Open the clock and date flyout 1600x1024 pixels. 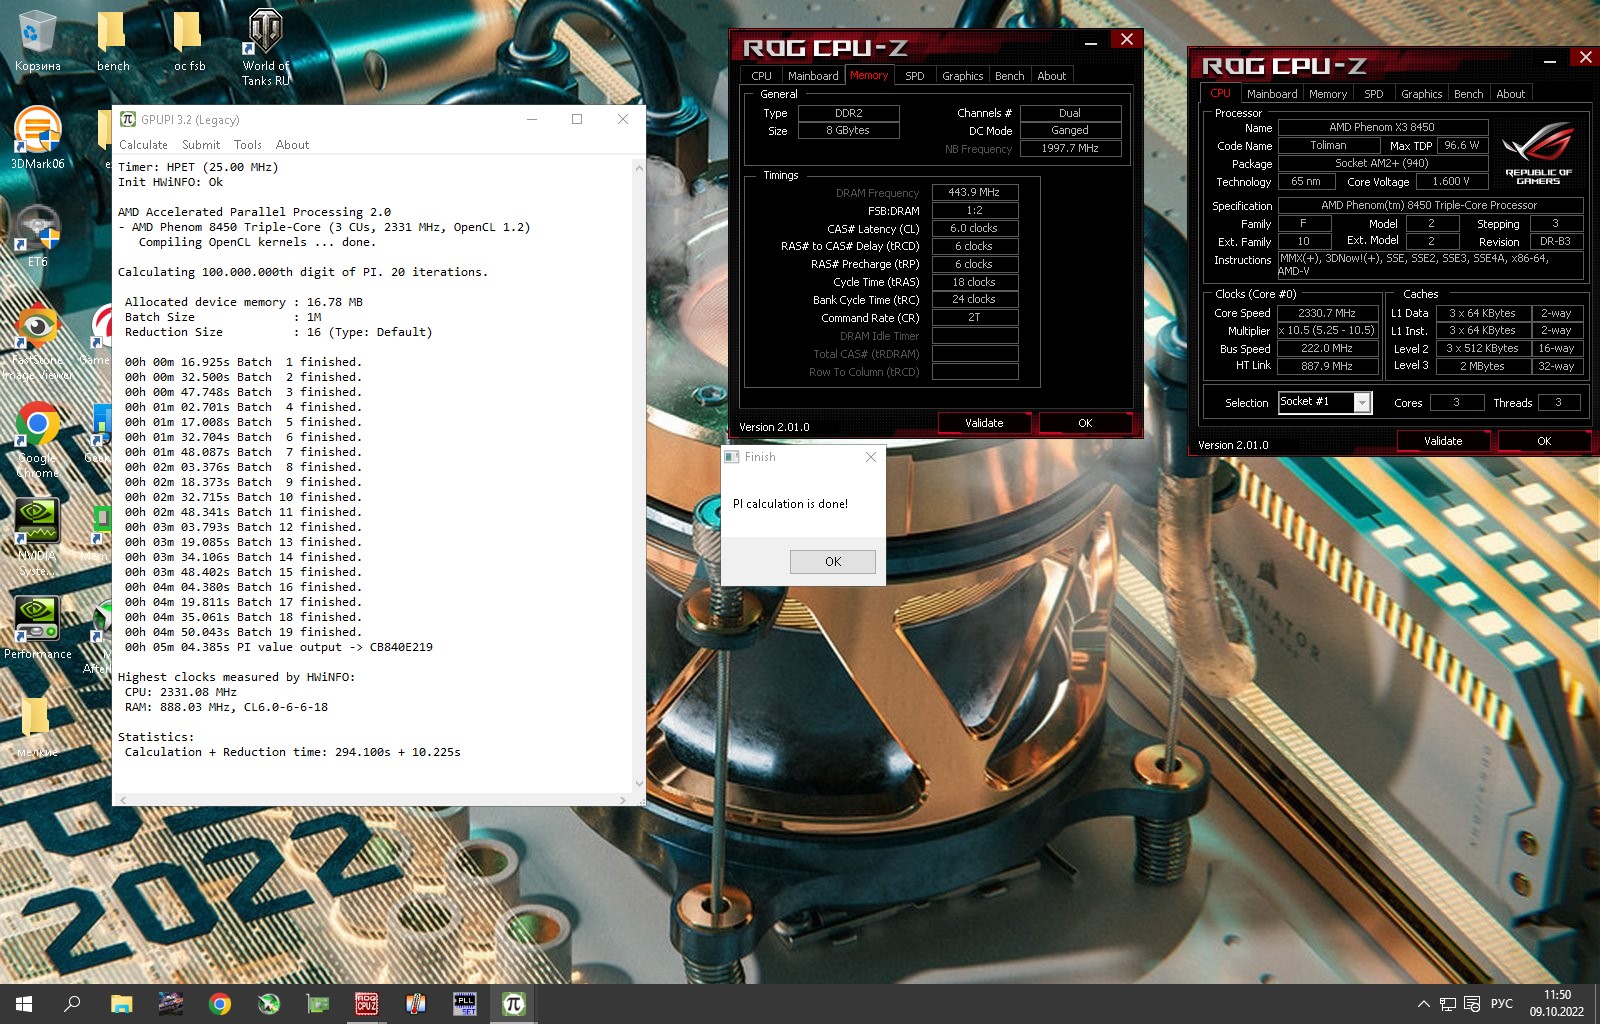(1556, 1004)
